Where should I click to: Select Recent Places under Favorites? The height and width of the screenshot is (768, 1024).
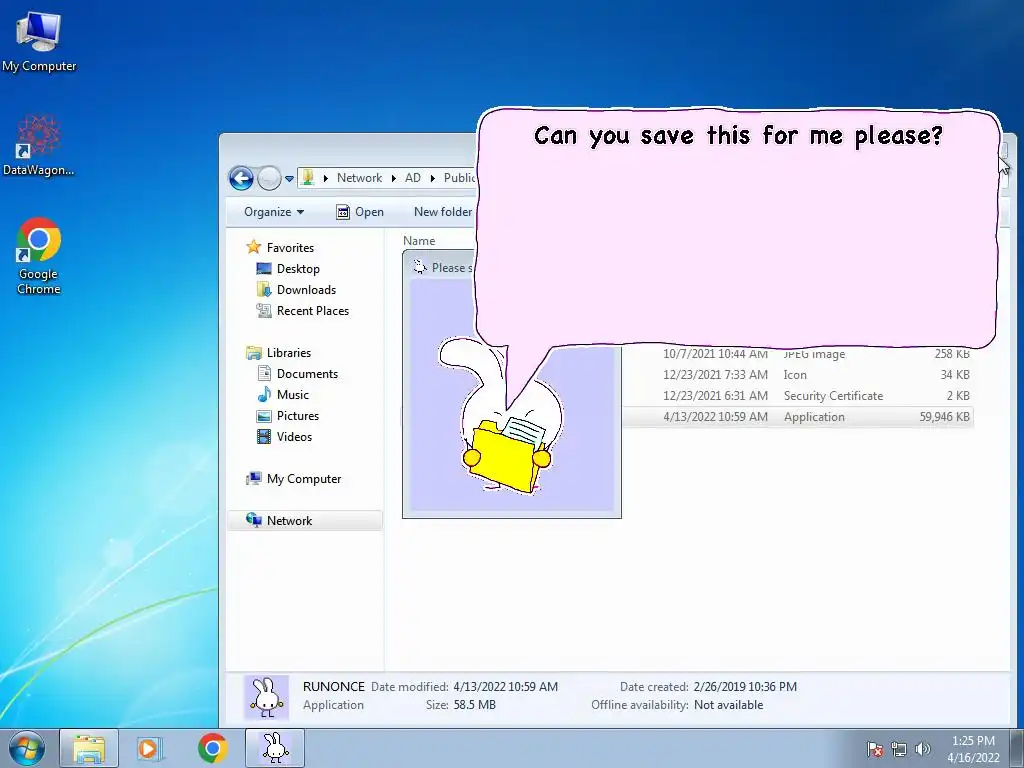tap(313, 310)
